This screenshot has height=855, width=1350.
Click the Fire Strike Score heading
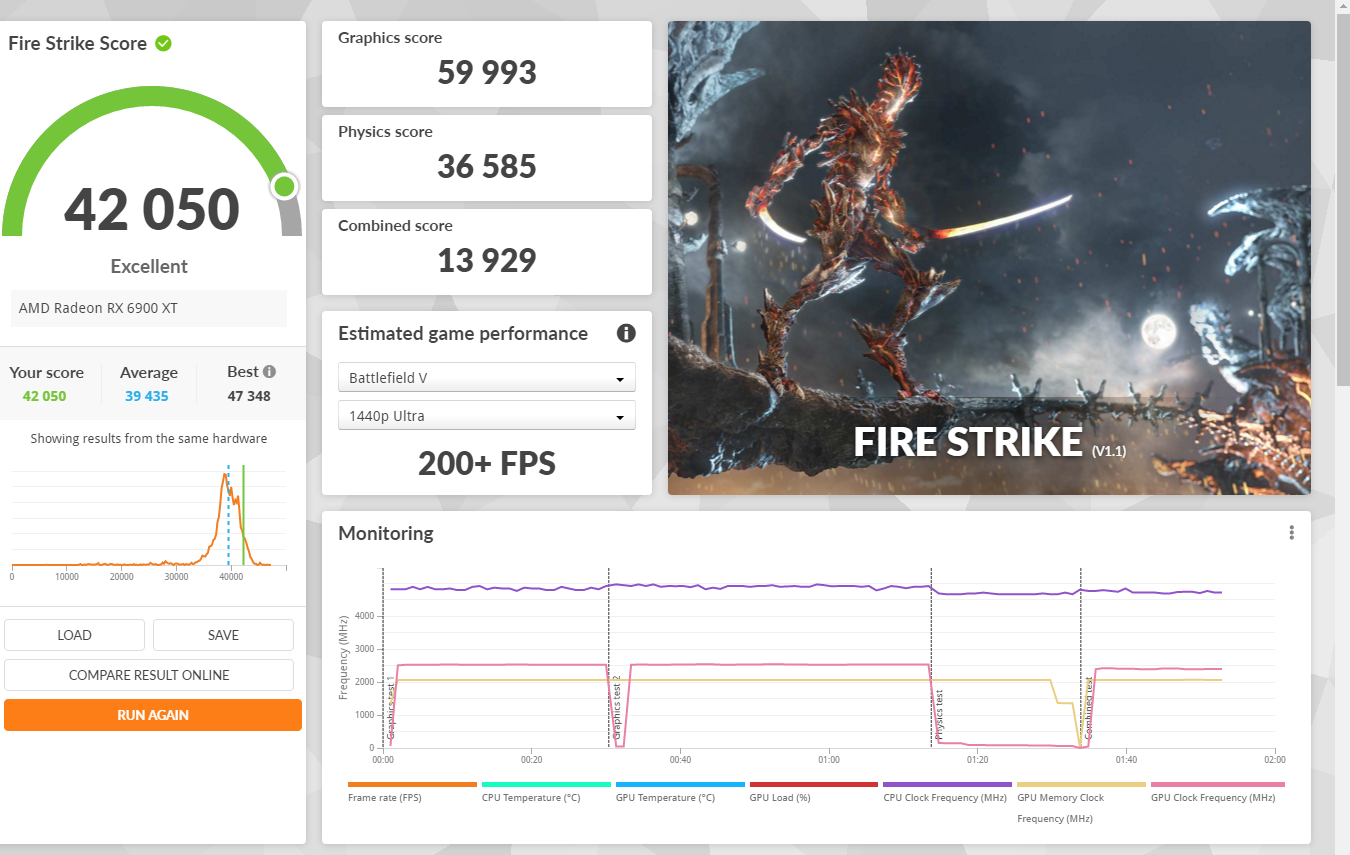point(78,43)
